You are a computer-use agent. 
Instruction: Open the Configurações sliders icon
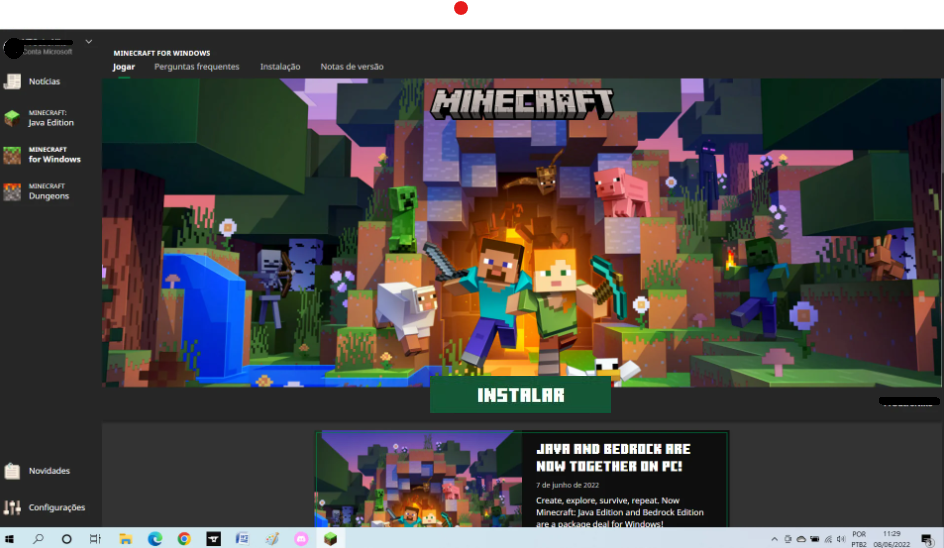12,508
